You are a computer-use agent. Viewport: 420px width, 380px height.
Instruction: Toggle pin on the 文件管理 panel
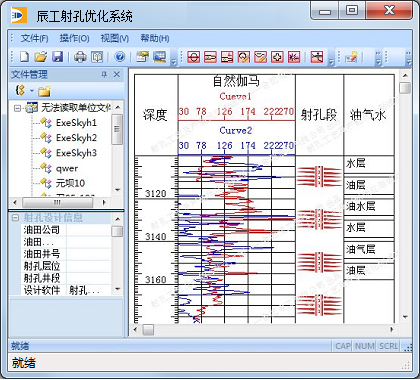coord(104,74)
